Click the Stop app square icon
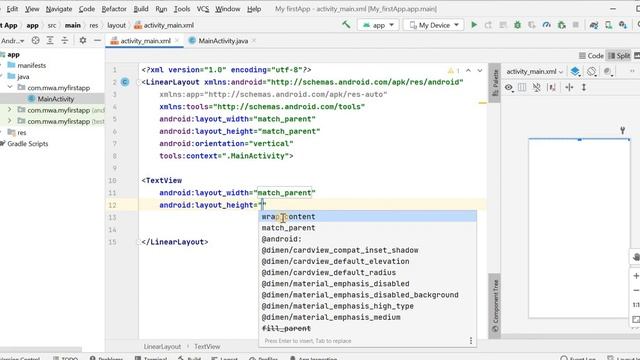640x360 pixels. click(576, 25)
